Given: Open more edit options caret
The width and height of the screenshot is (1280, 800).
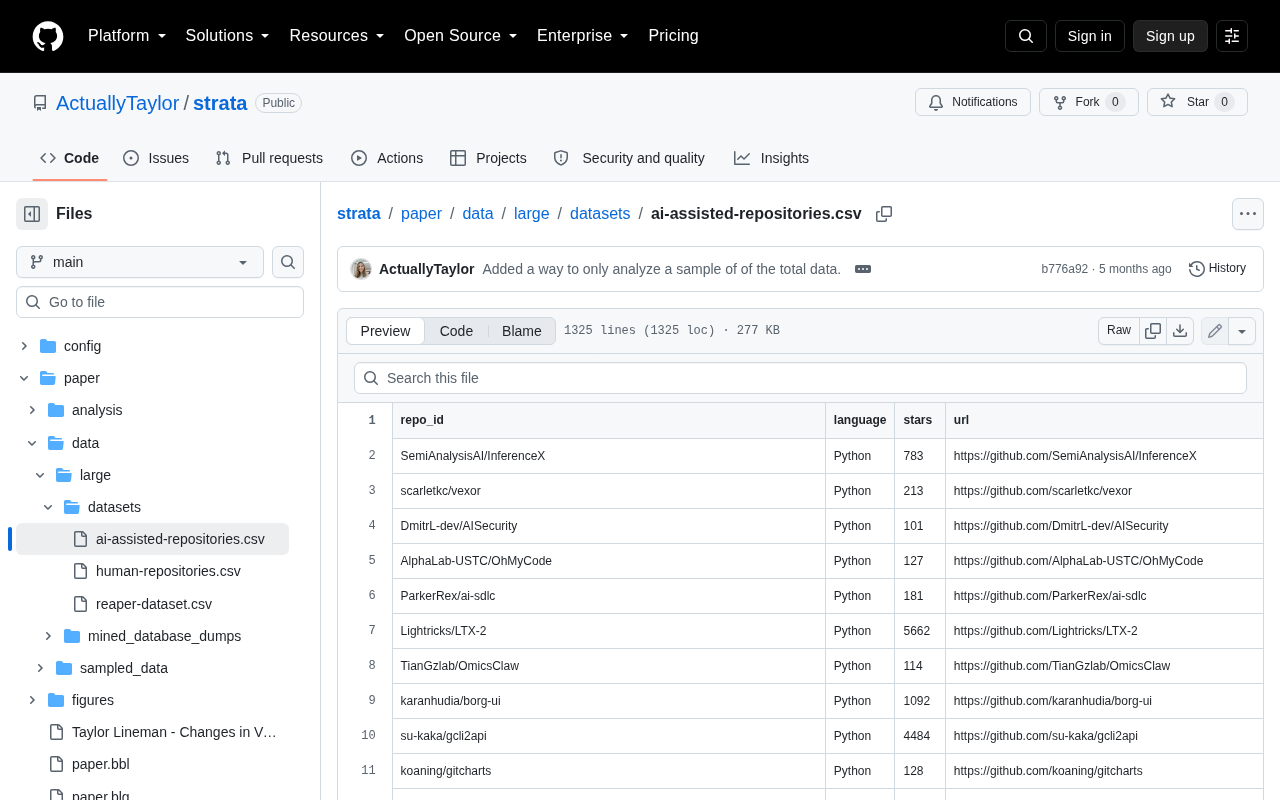Looking at the screenshot, I should pyautogui.click(x=1242, y=331).
